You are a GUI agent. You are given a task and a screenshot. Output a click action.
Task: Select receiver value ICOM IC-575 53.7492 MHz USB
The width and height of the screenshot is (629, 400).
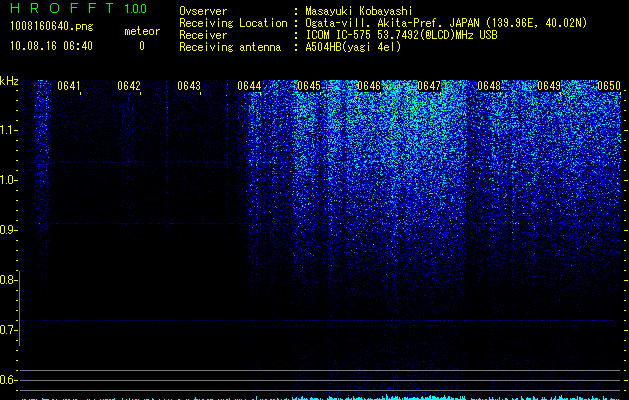pyautogui.click(x=402, y=35)
